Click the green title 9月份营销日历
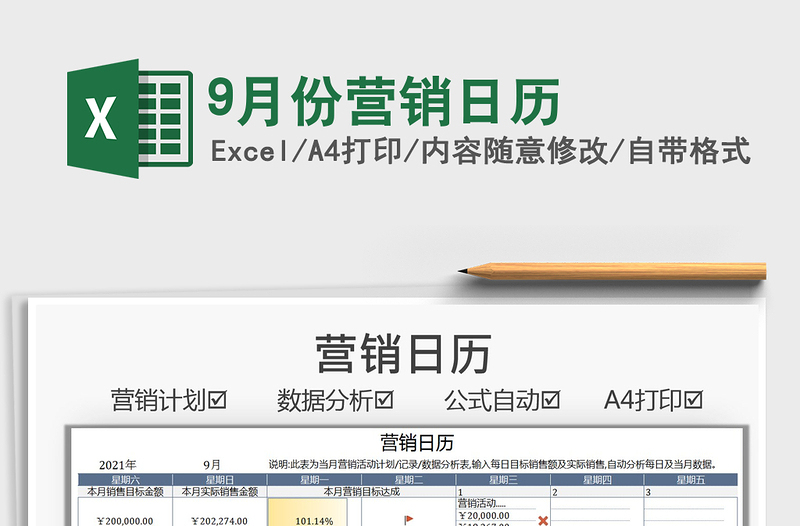The width and height of the screenshot is (800, 526). tap(384, 101)
